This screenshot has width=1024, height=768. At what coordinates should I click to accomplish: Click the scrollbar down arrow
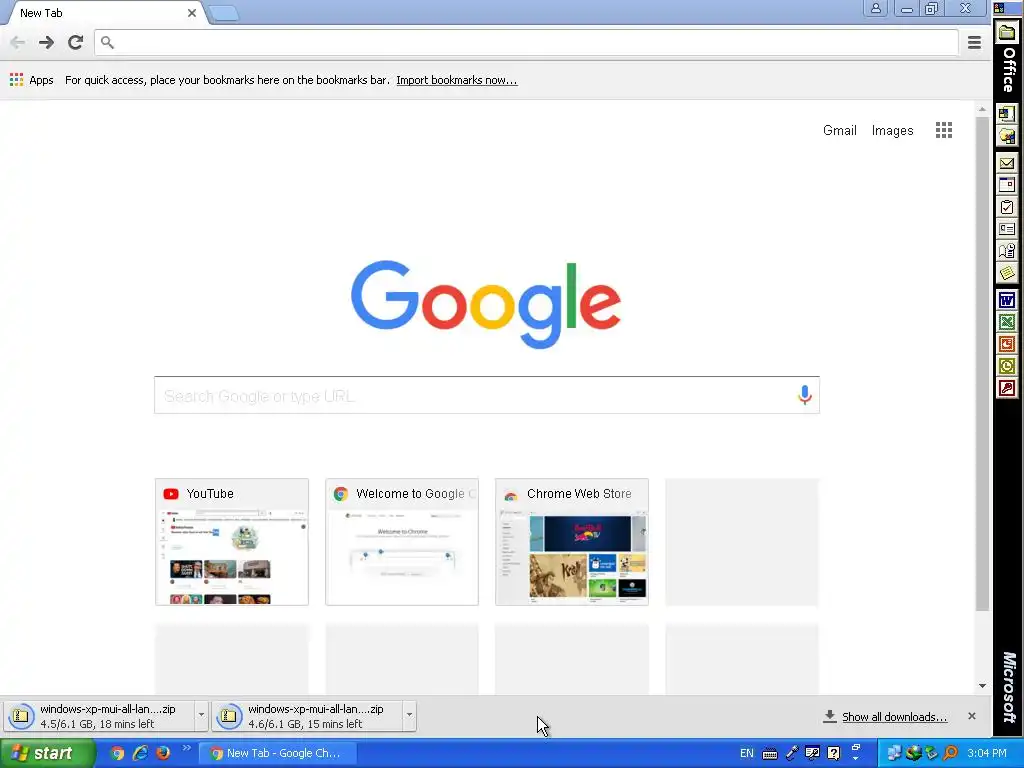(x=982, y=686)
